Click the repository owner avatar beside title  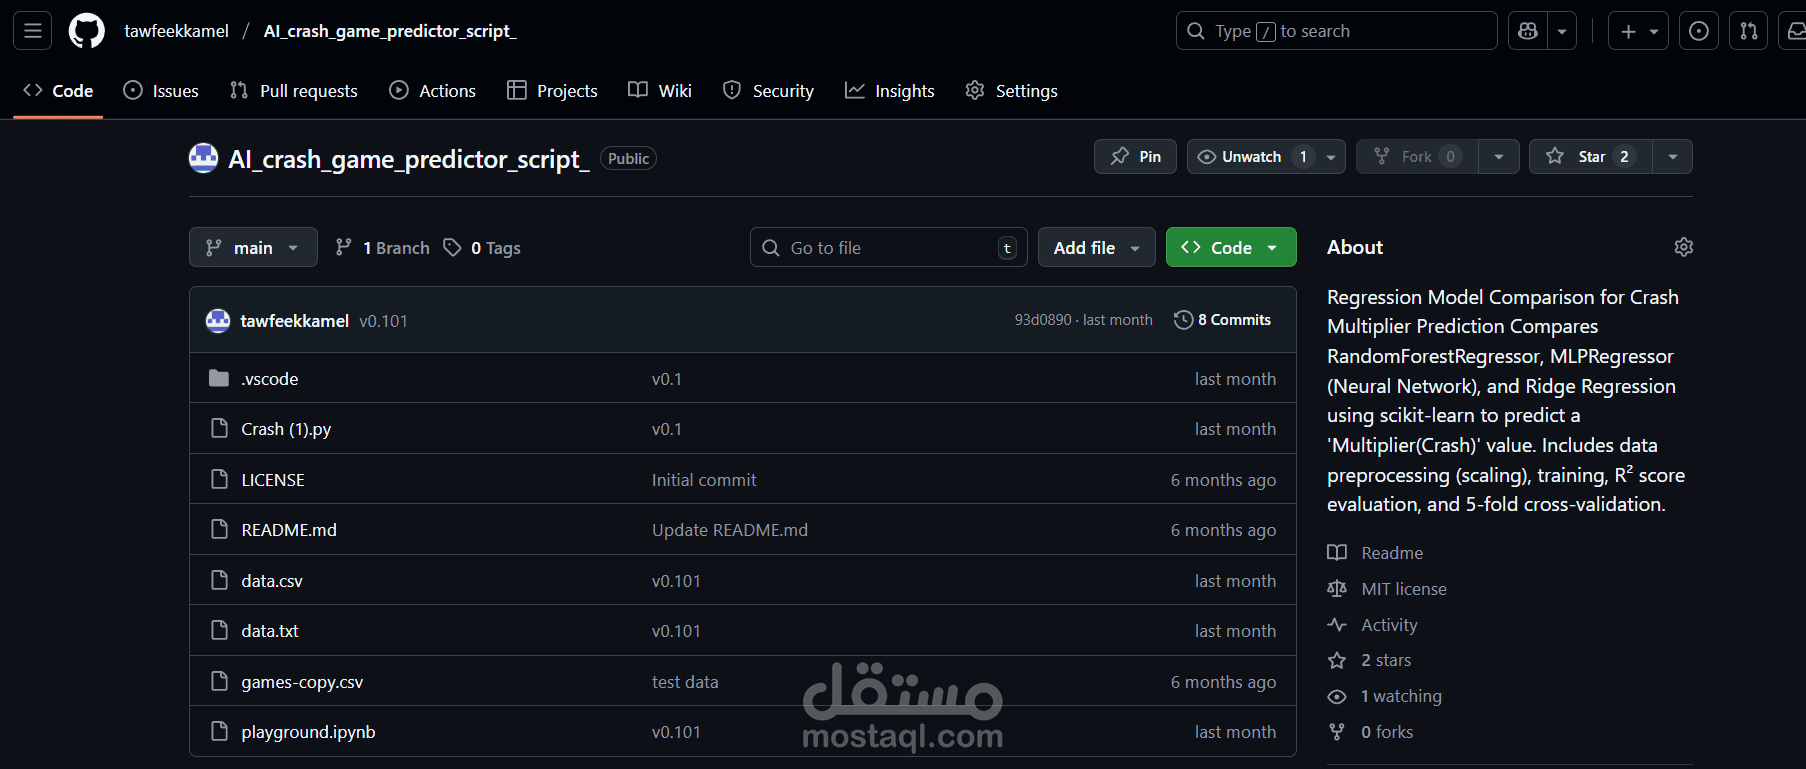(204, 158)
